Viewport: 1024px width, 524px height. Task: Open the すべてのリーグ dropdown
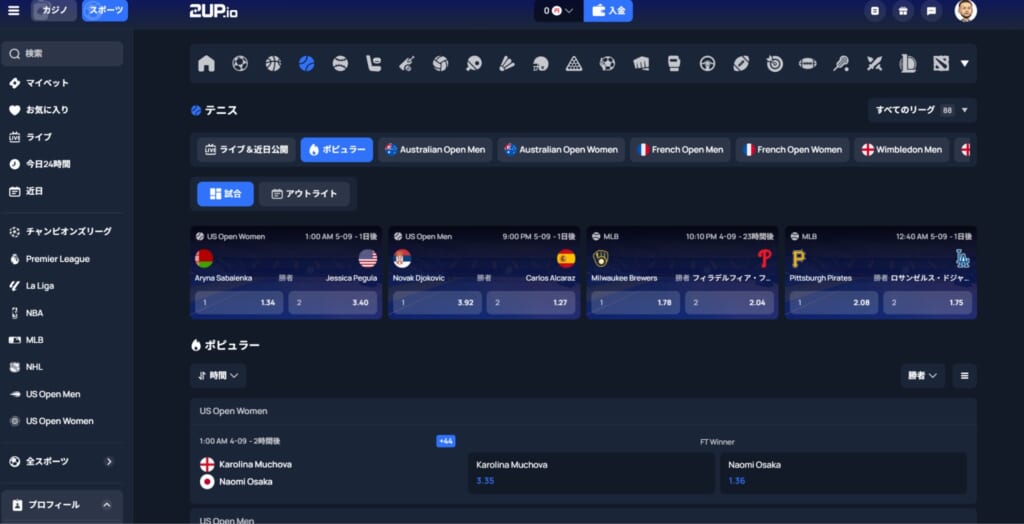921,110
